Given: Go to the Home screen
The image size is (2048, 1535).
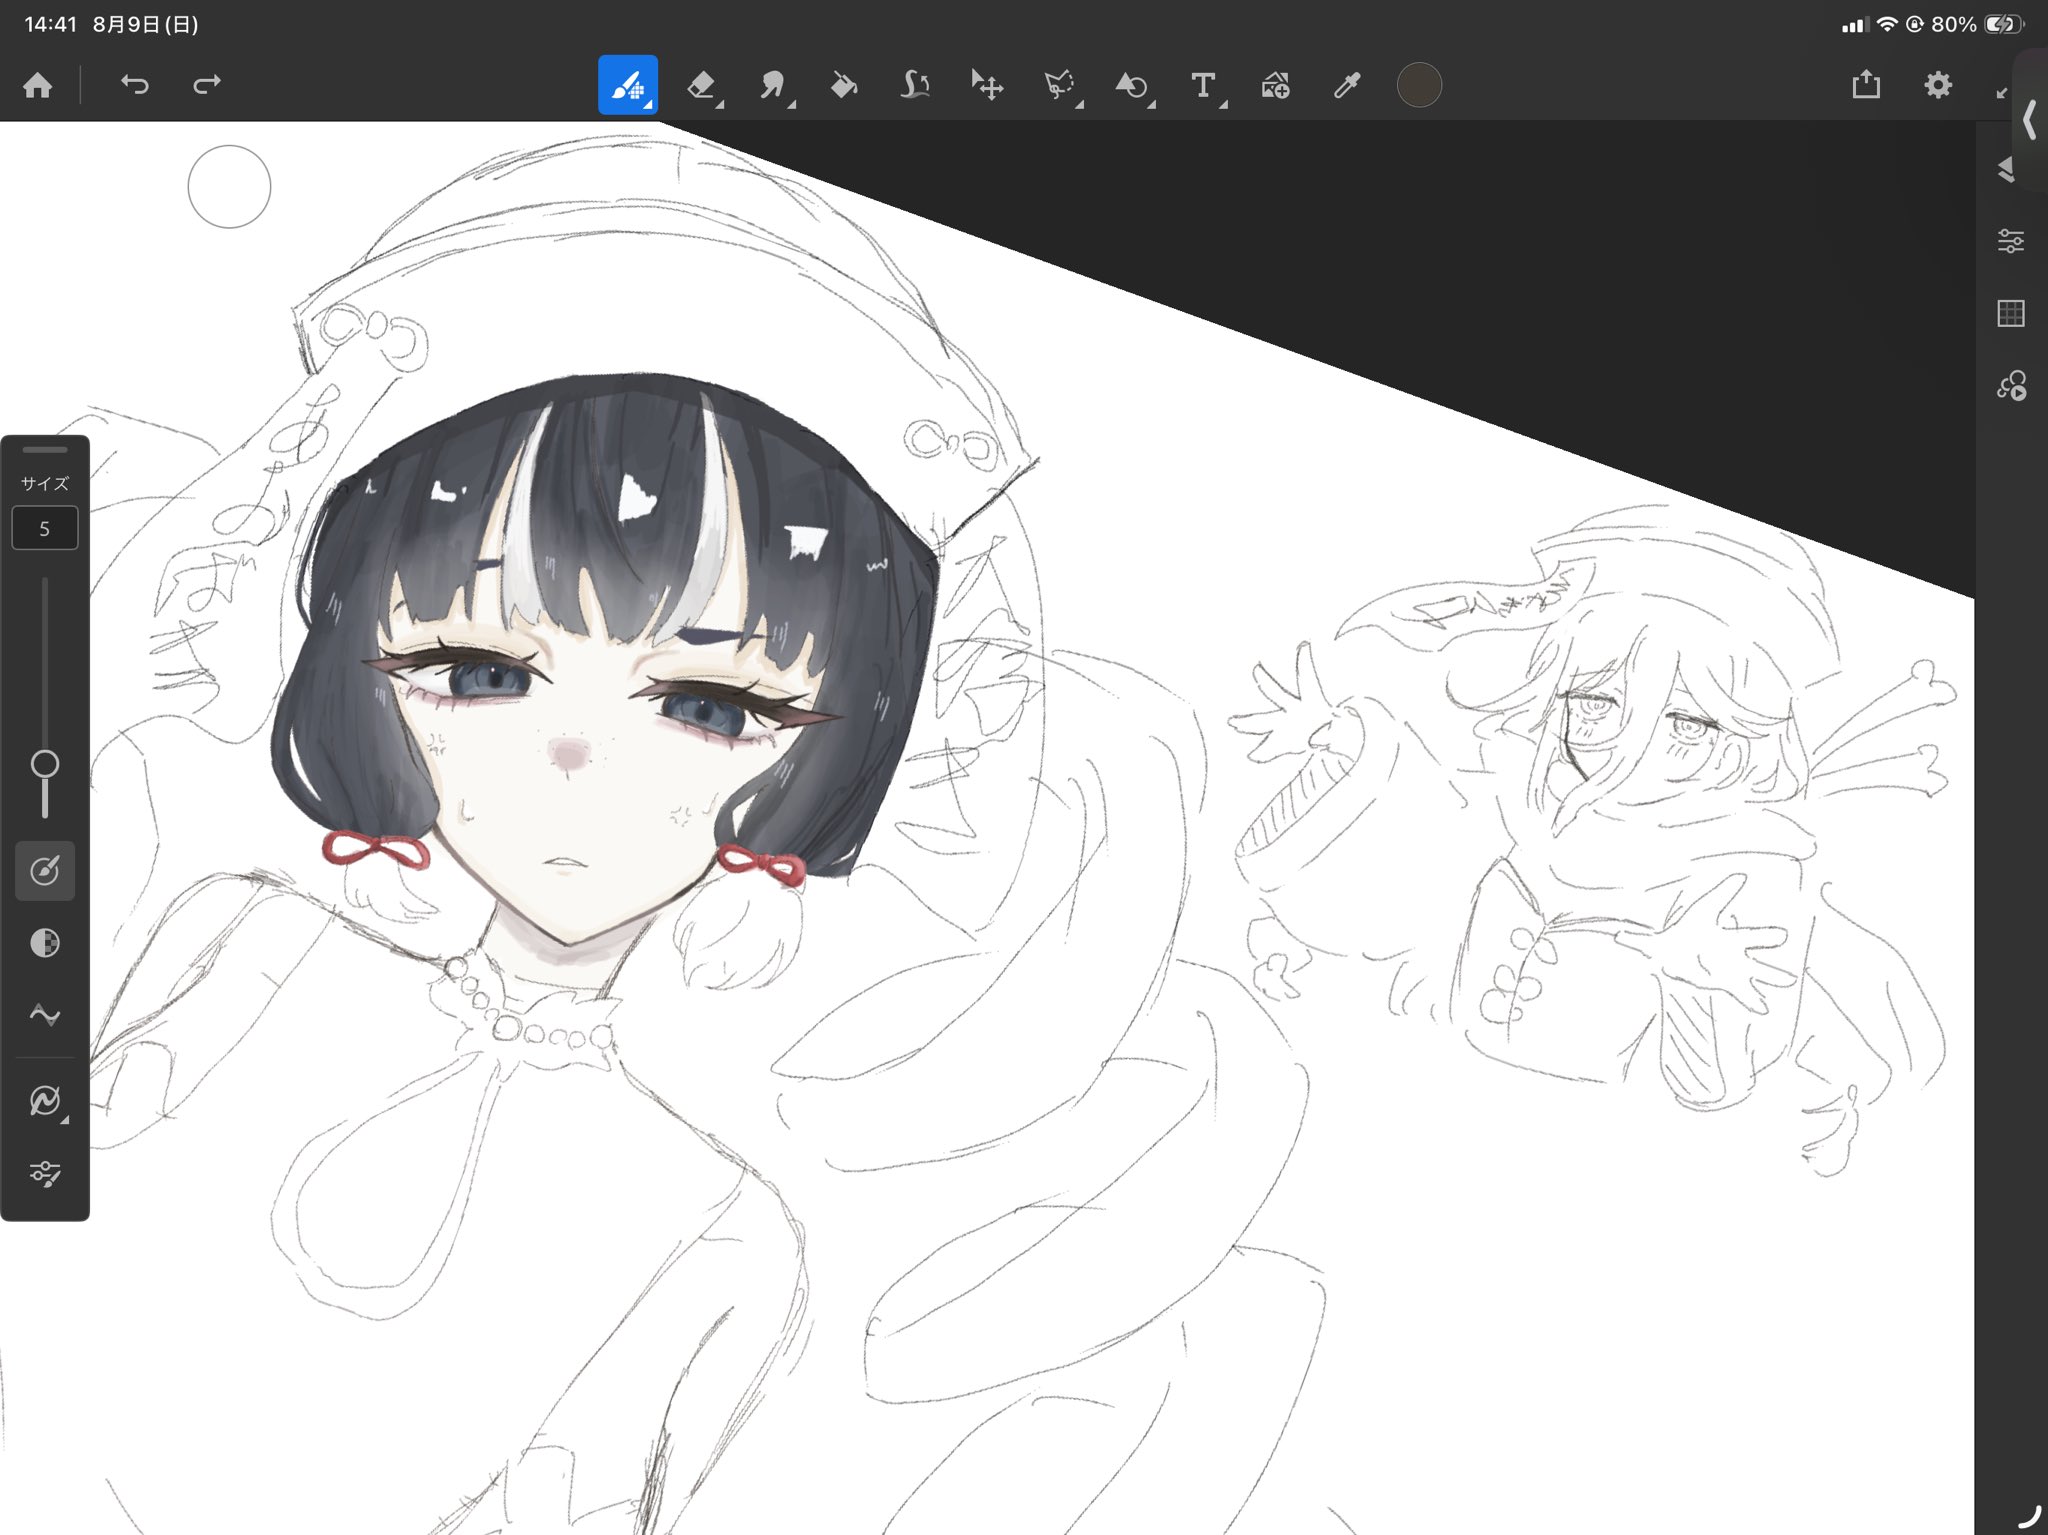Looking at the screenshot, I should (x=38, y=86).
